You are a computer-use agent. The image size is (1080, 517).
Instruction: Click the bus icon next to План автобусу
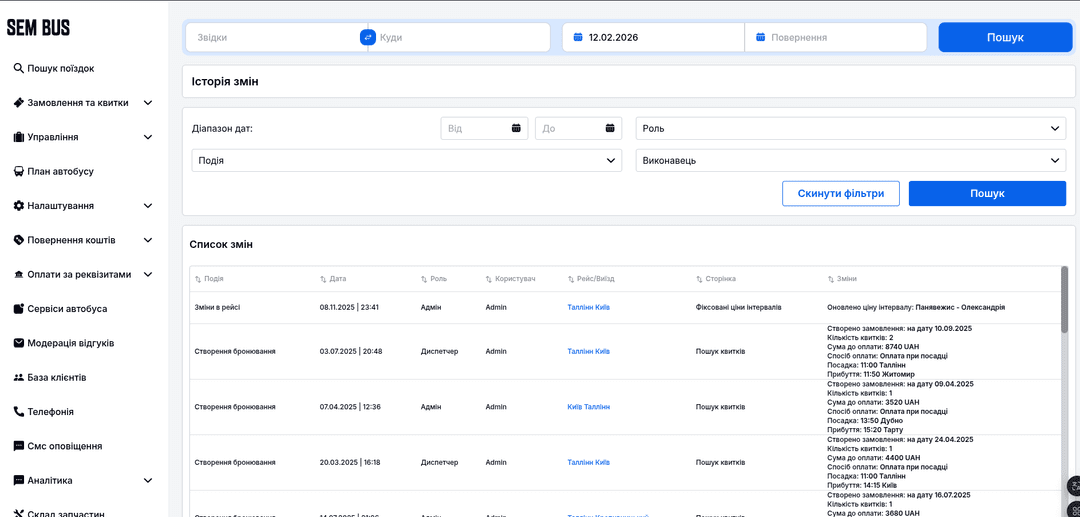tap(18, 171)
